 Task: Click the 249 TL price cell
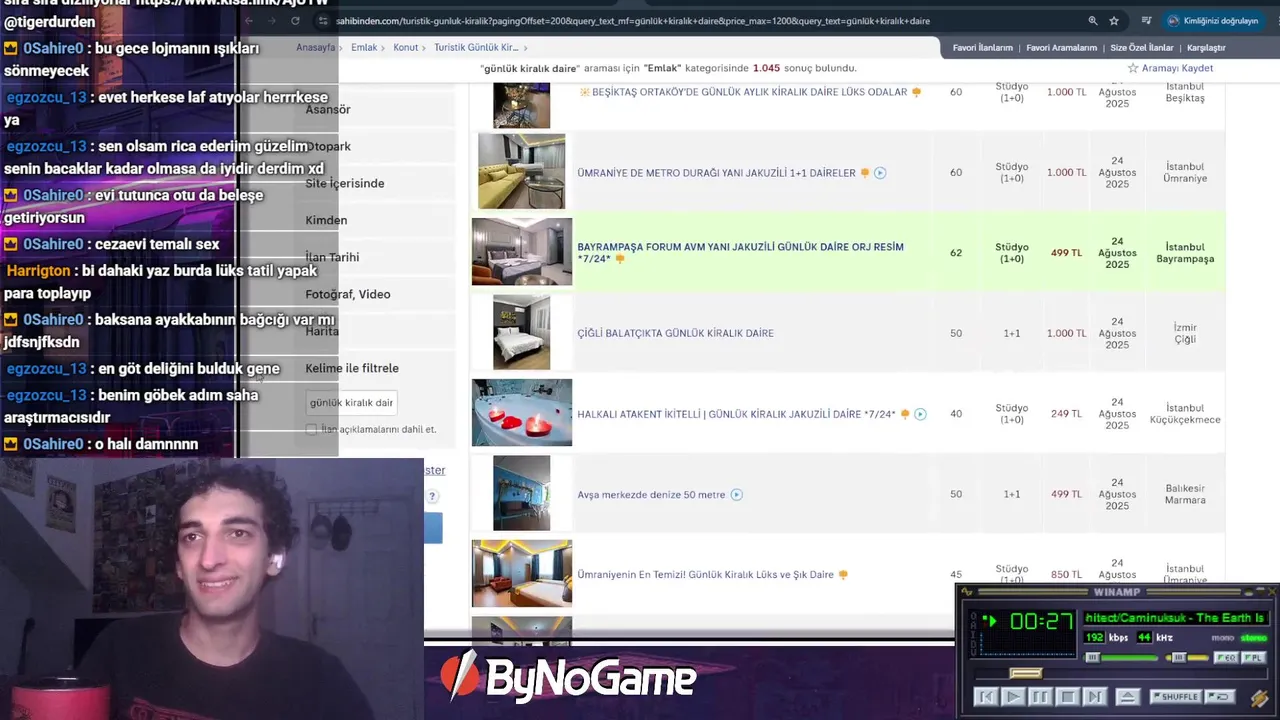[1066, 414]
